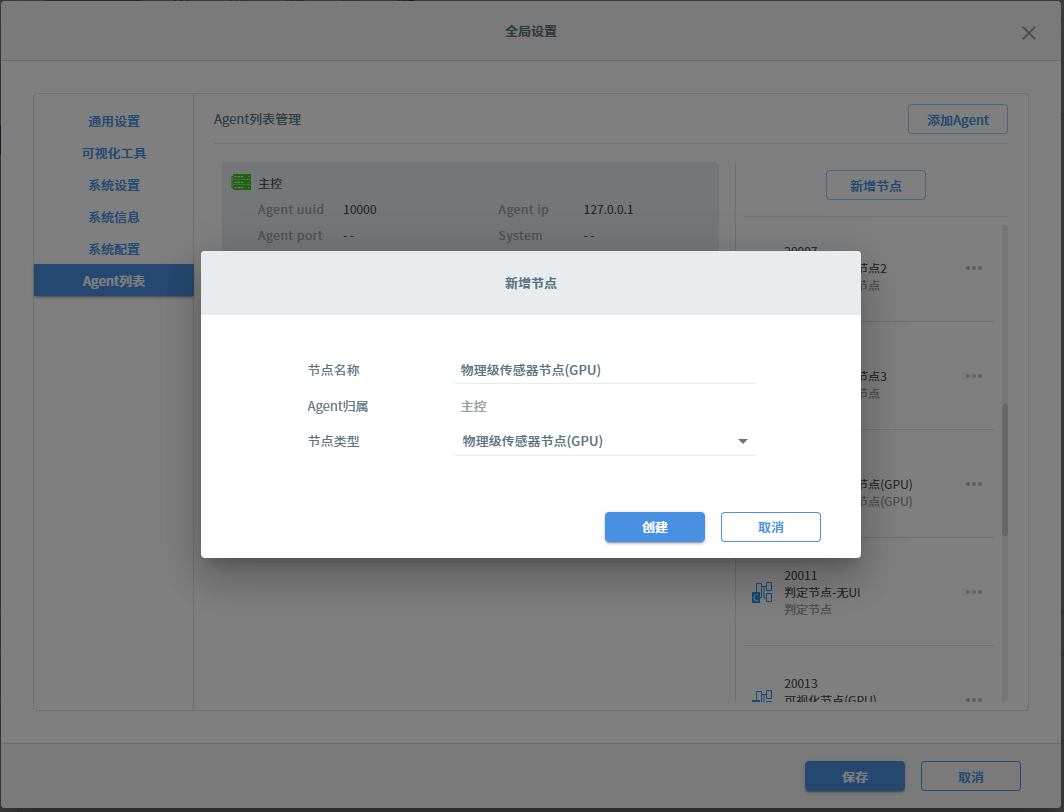Click the node list vertical scrollbar
Screen dimensions: 1064x812
(x=1004, y=470)
